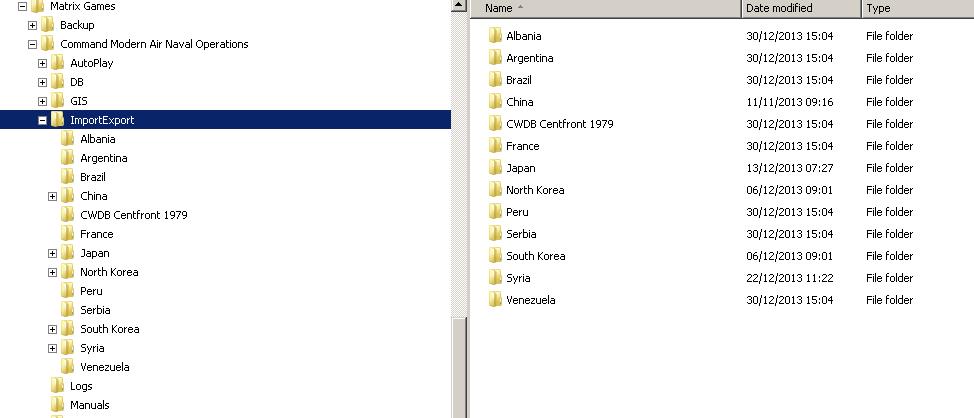Select the 'Albania' name in file list
Viewport: 974px width, 418px height.
point(524,36)
